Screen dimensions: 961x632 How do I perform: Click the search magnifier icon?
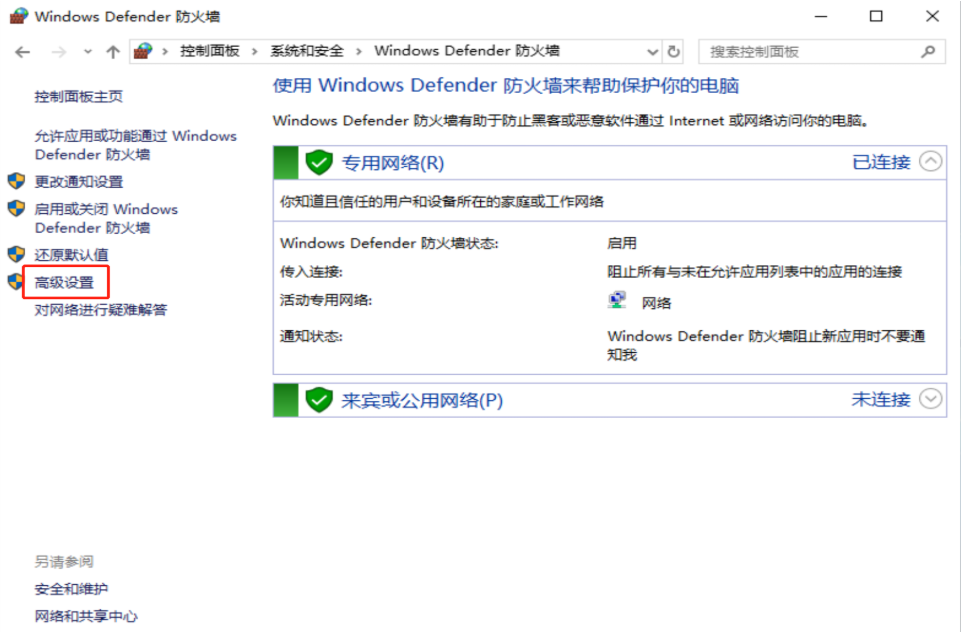click(x=929, y=52)
